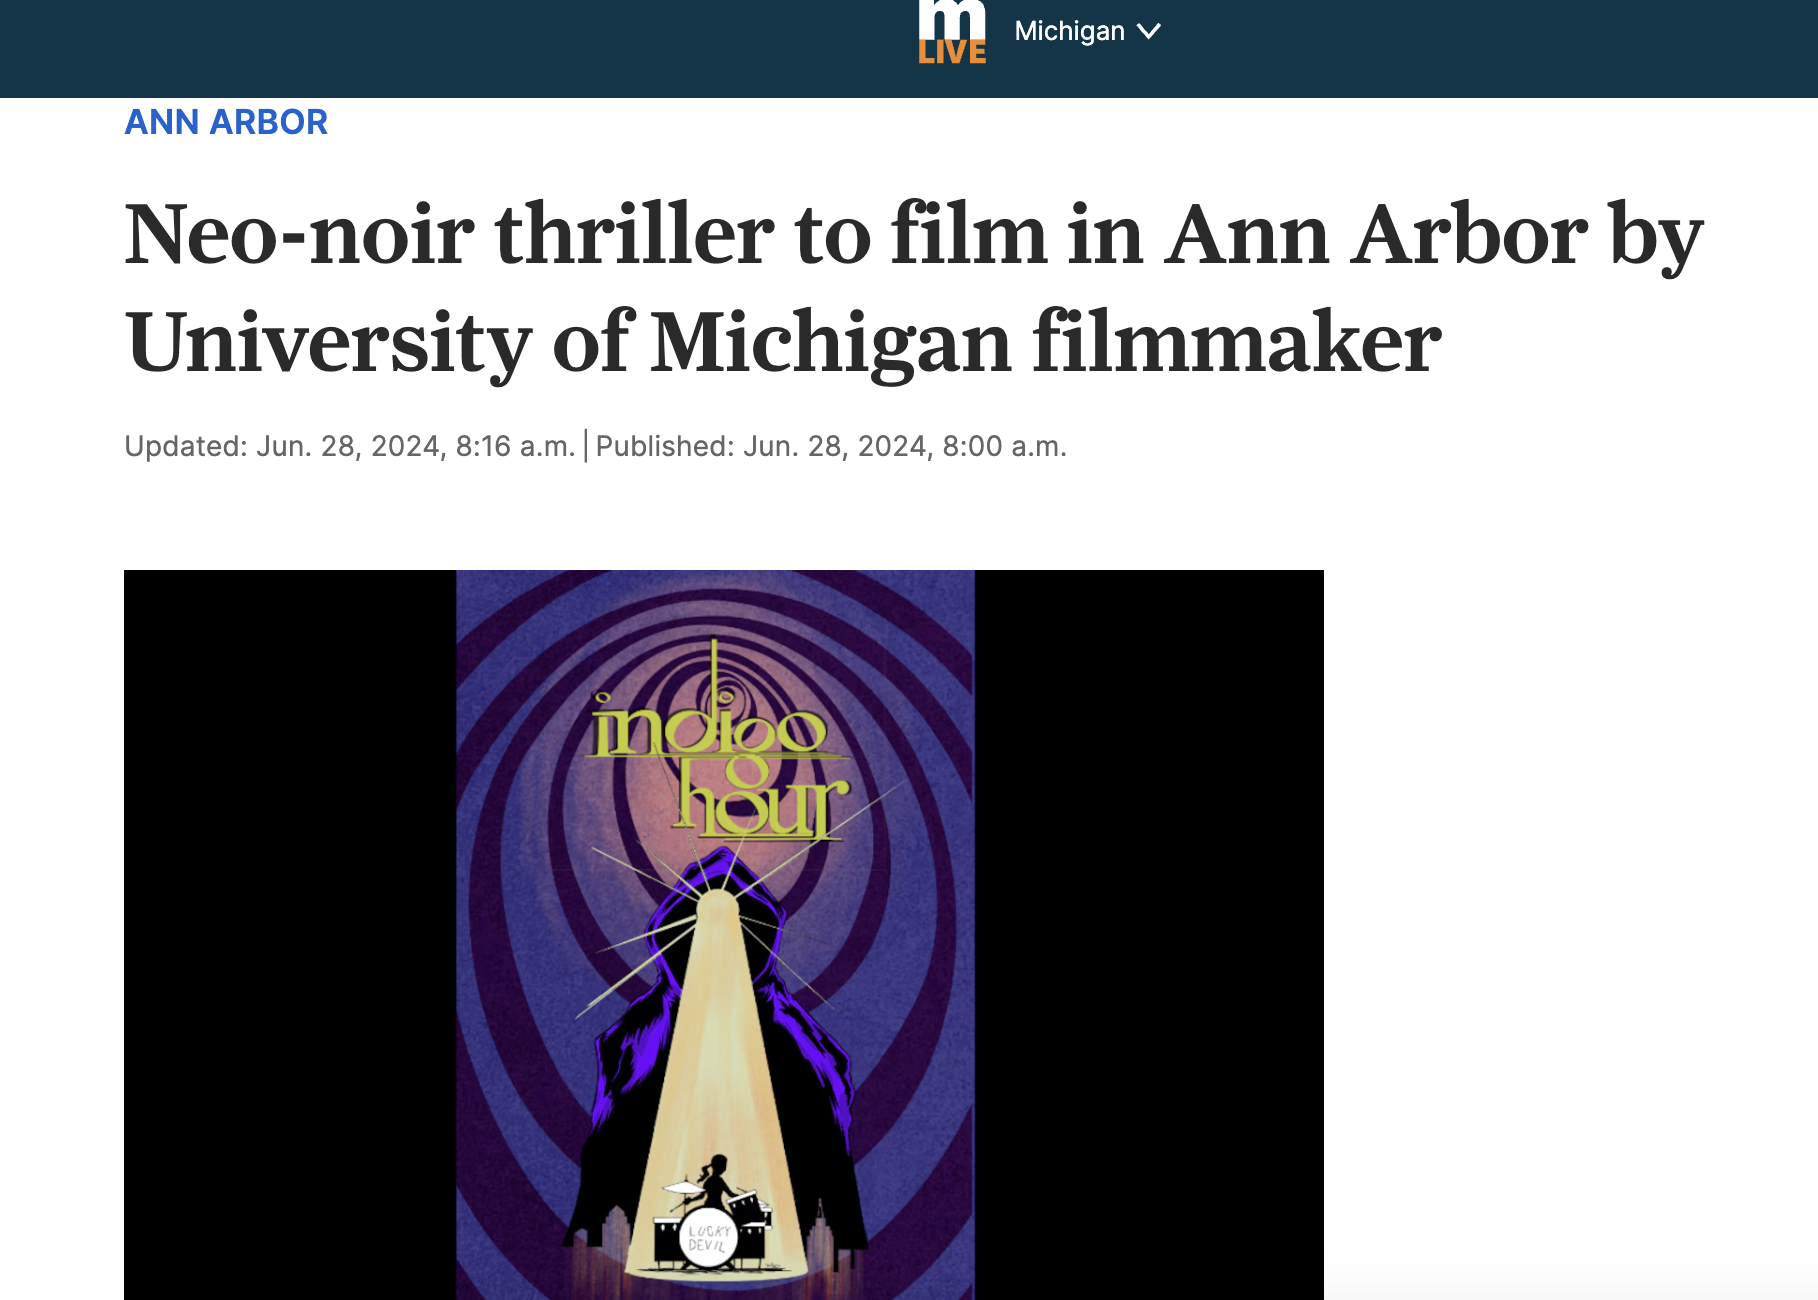Click the MLive logo in the header
This screenshot has width=1818, height=1300.
(952, 32)
